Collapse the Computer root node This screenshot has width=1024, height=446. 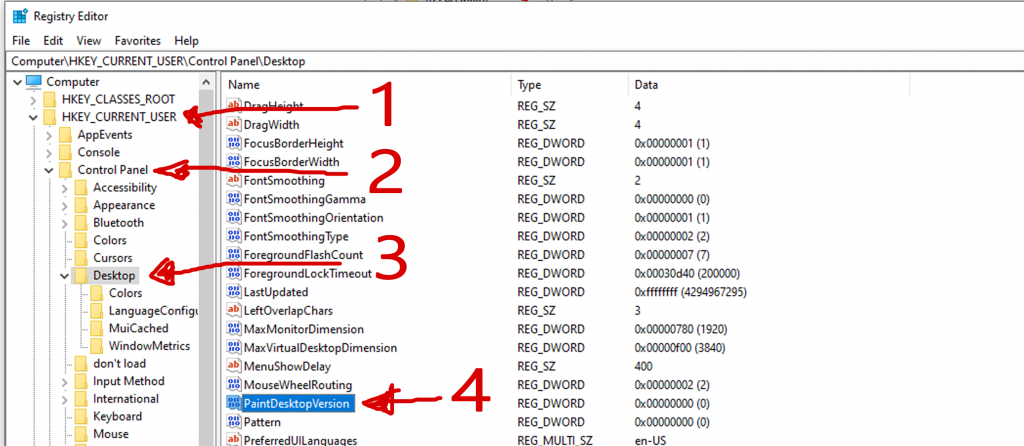[x=17, y=82]
